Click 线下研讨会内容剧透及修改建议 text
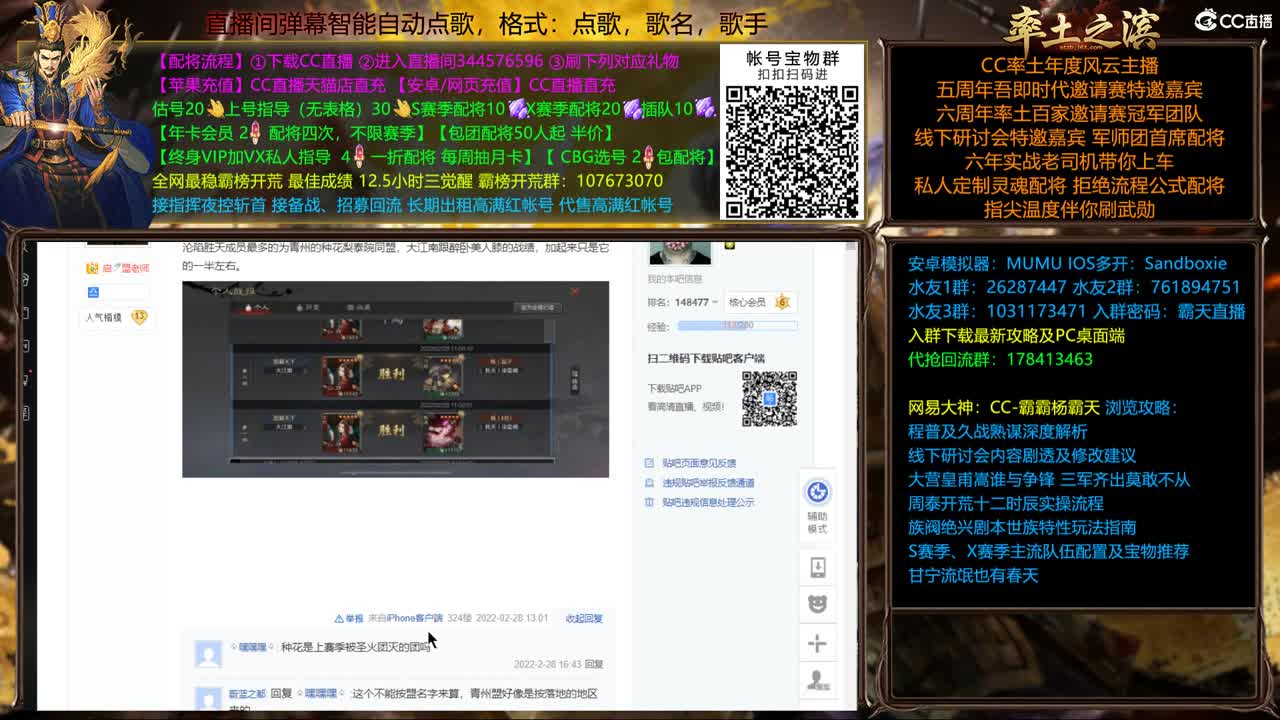The image size is (1280, 720). (x=1022, y=455)
